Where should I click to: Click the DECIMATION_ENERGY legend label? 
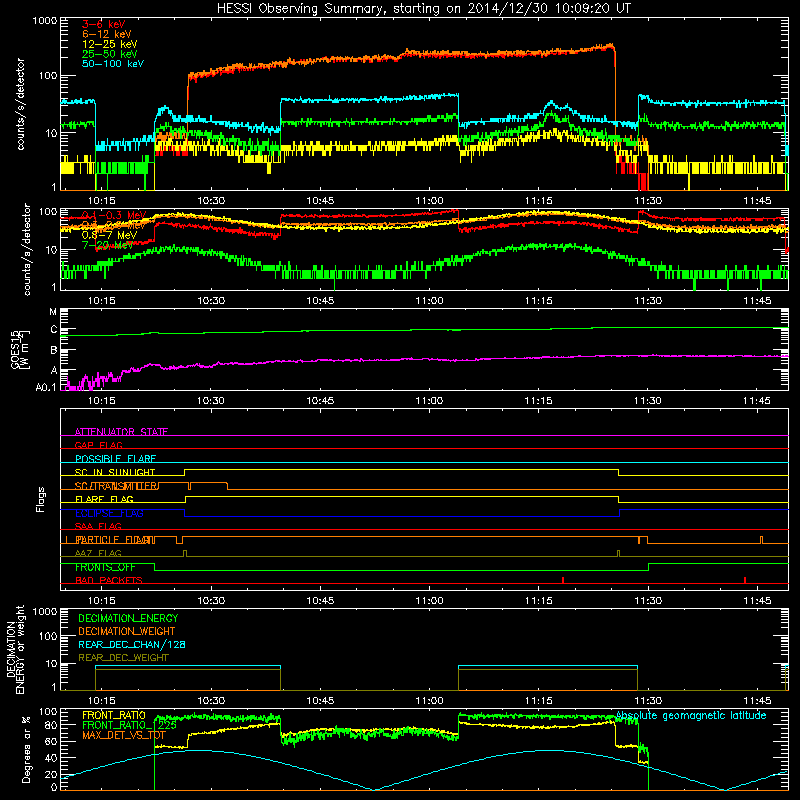click(x=128, y=618)
